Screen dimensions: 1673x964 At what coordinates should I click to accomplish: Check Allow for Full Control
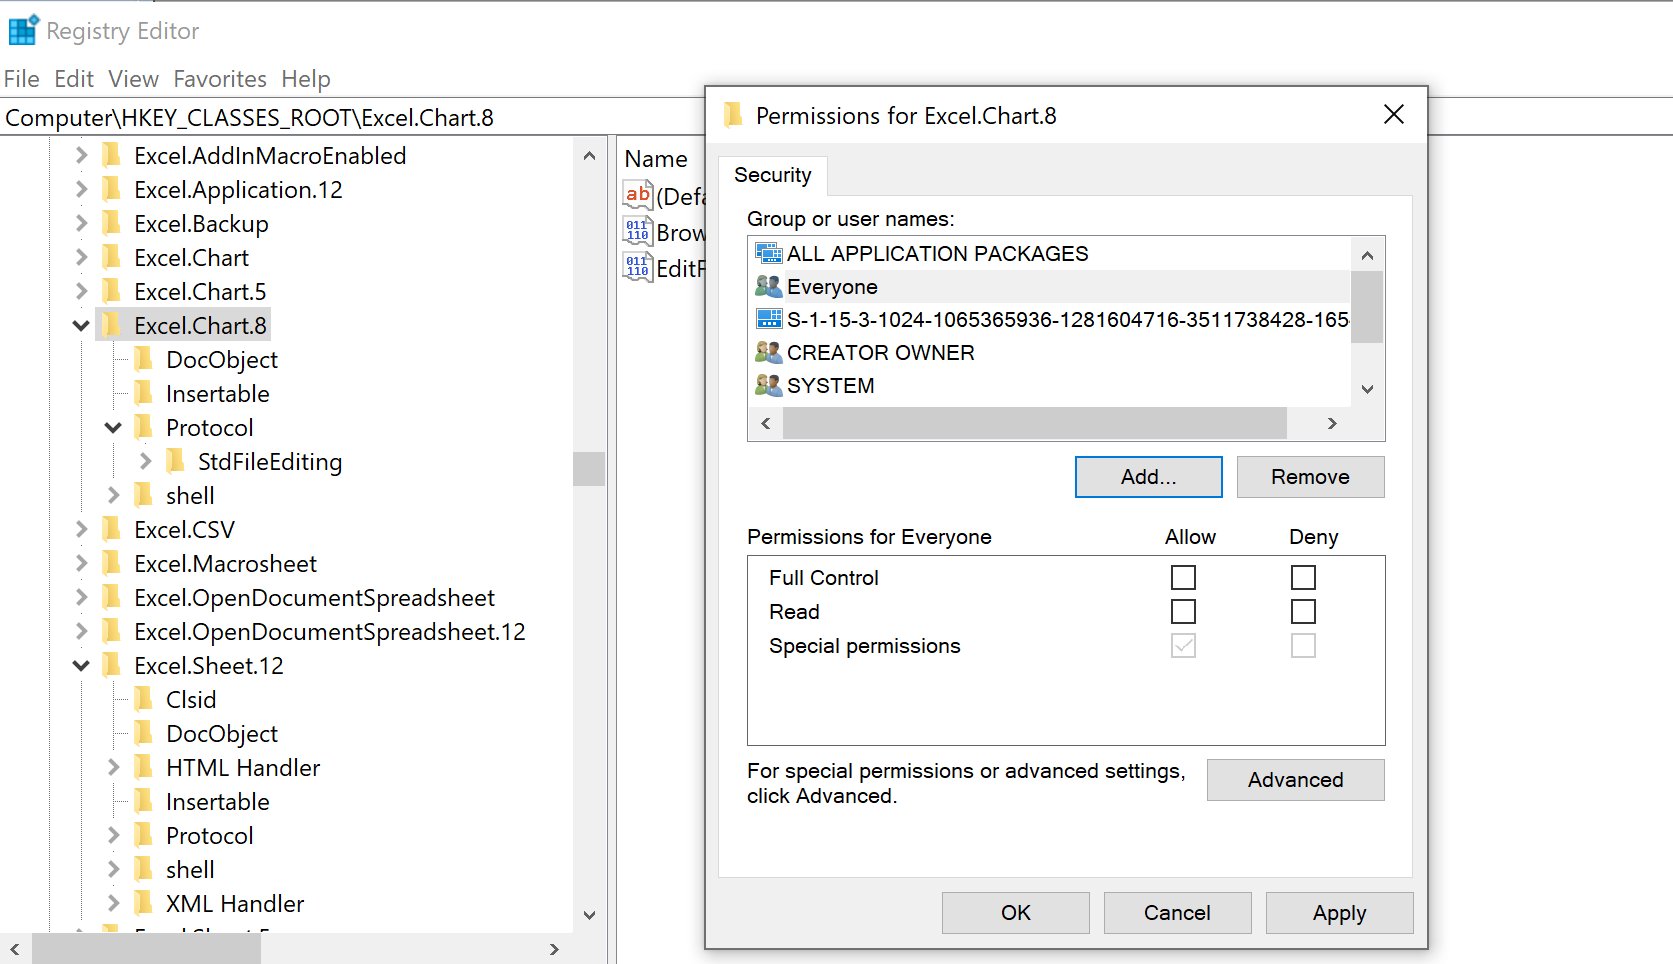coord(1183,578)
